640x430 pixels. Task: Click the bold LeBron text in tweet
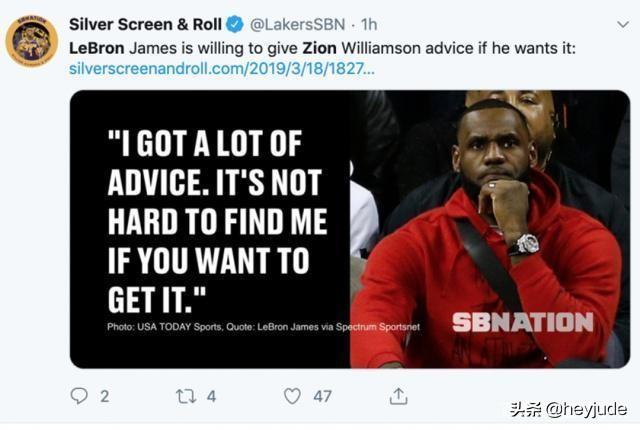[x=99, y=46]
